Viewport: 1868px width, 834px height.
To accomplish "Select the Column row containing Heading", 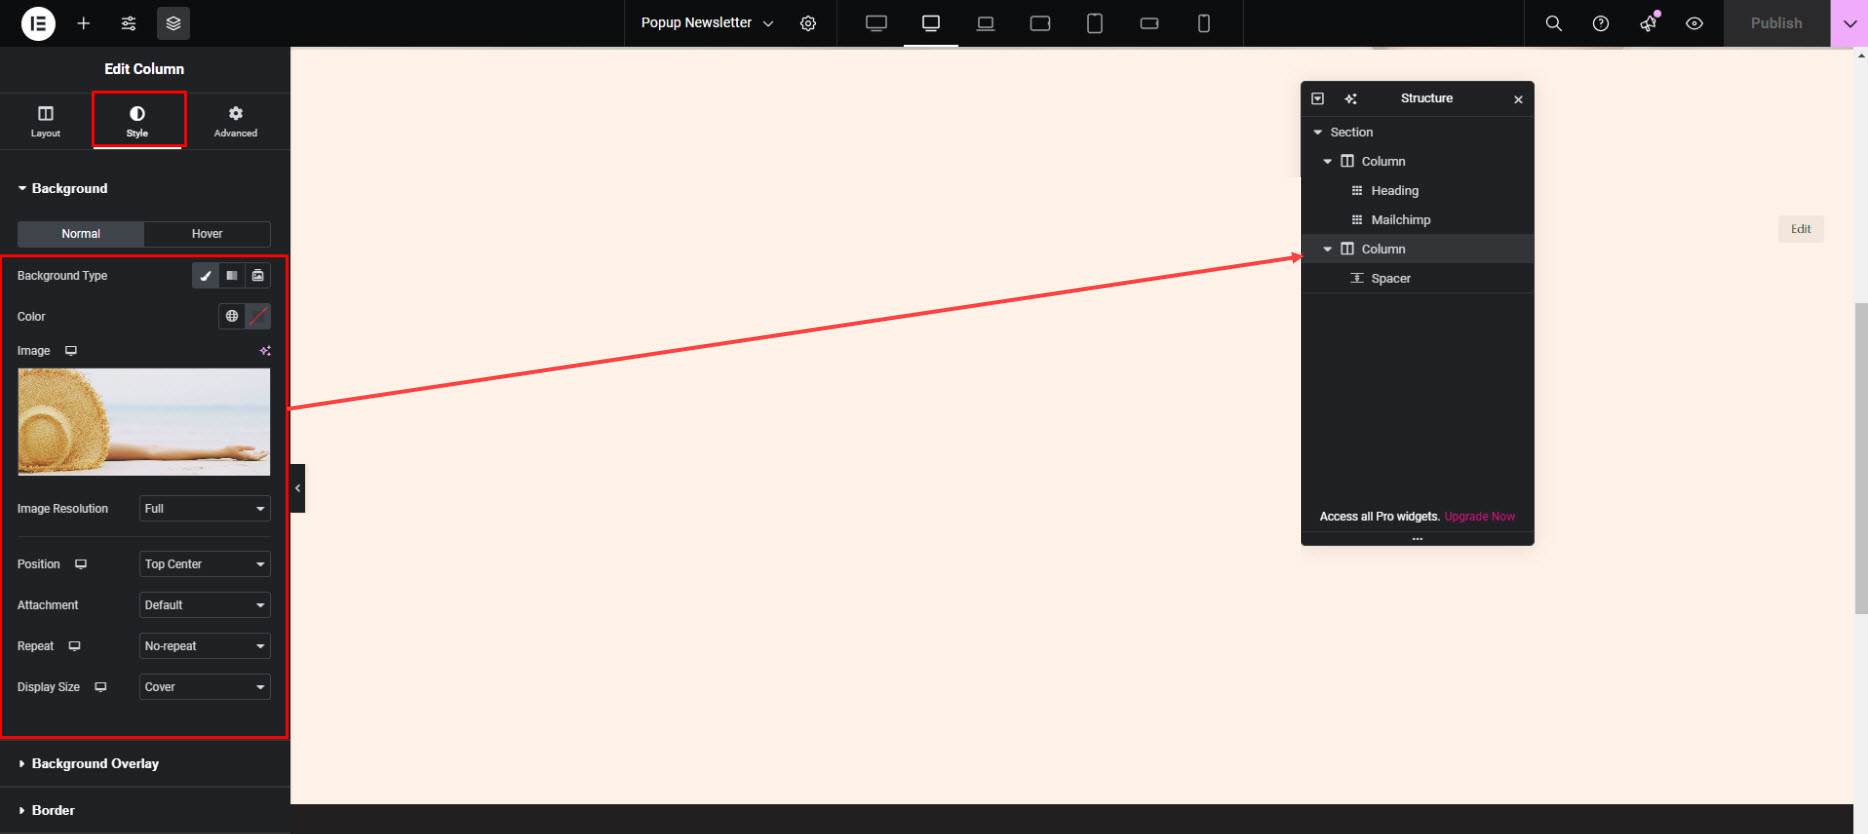I will click(x=1417, y=161).
